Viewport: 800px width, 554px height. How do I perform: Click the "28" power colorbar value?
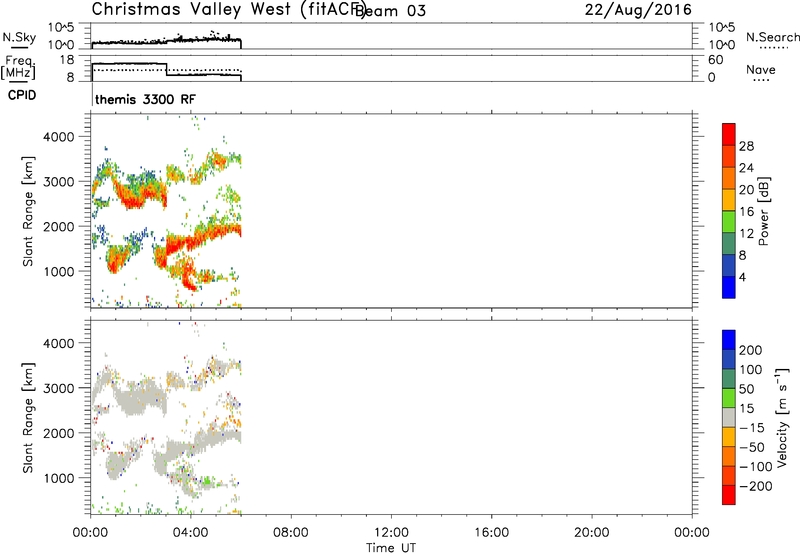point(746,146)
